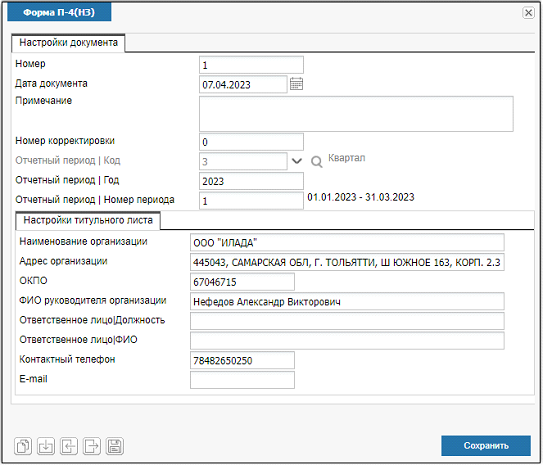Screen dimensions: 543x465
Task: Click the import arrow-left icon
Action: [x=69, y=446]
